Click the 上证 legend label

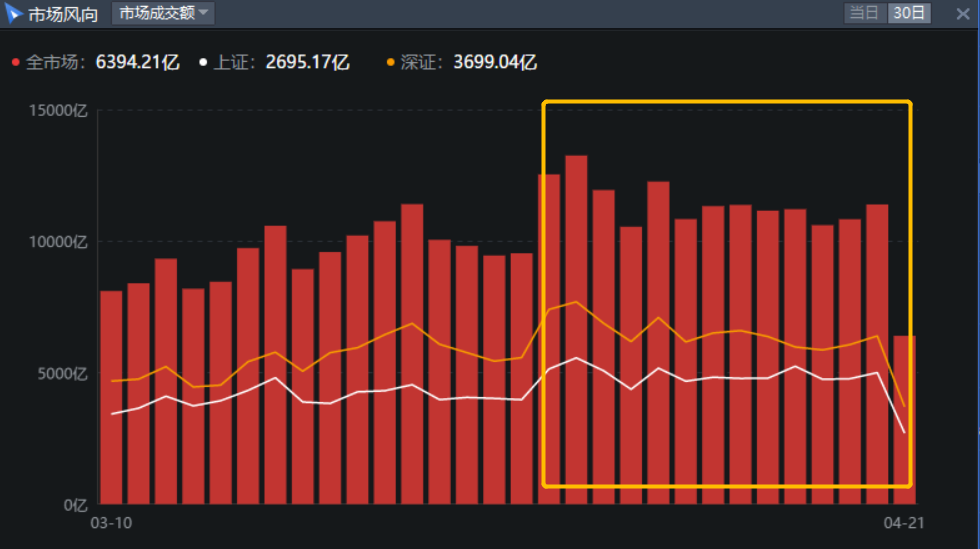pyautogui.click(x=236, y=63)
